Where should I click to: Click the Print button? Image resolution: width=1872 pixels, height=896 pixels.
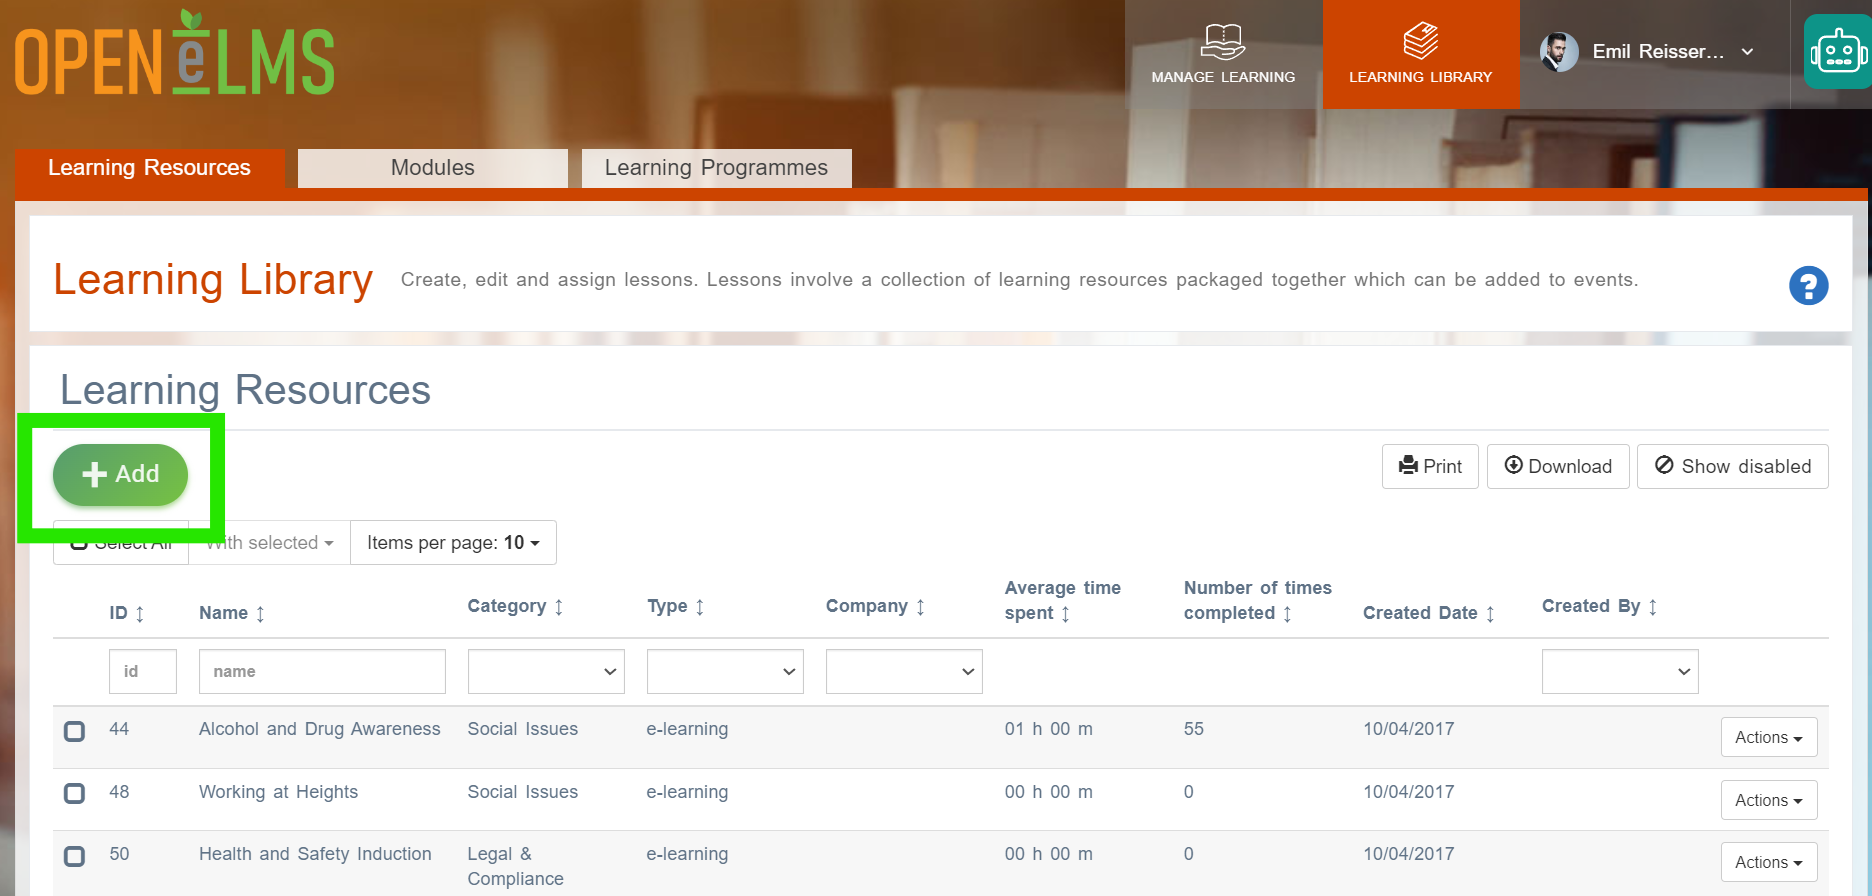click(x=1430, y=467)
